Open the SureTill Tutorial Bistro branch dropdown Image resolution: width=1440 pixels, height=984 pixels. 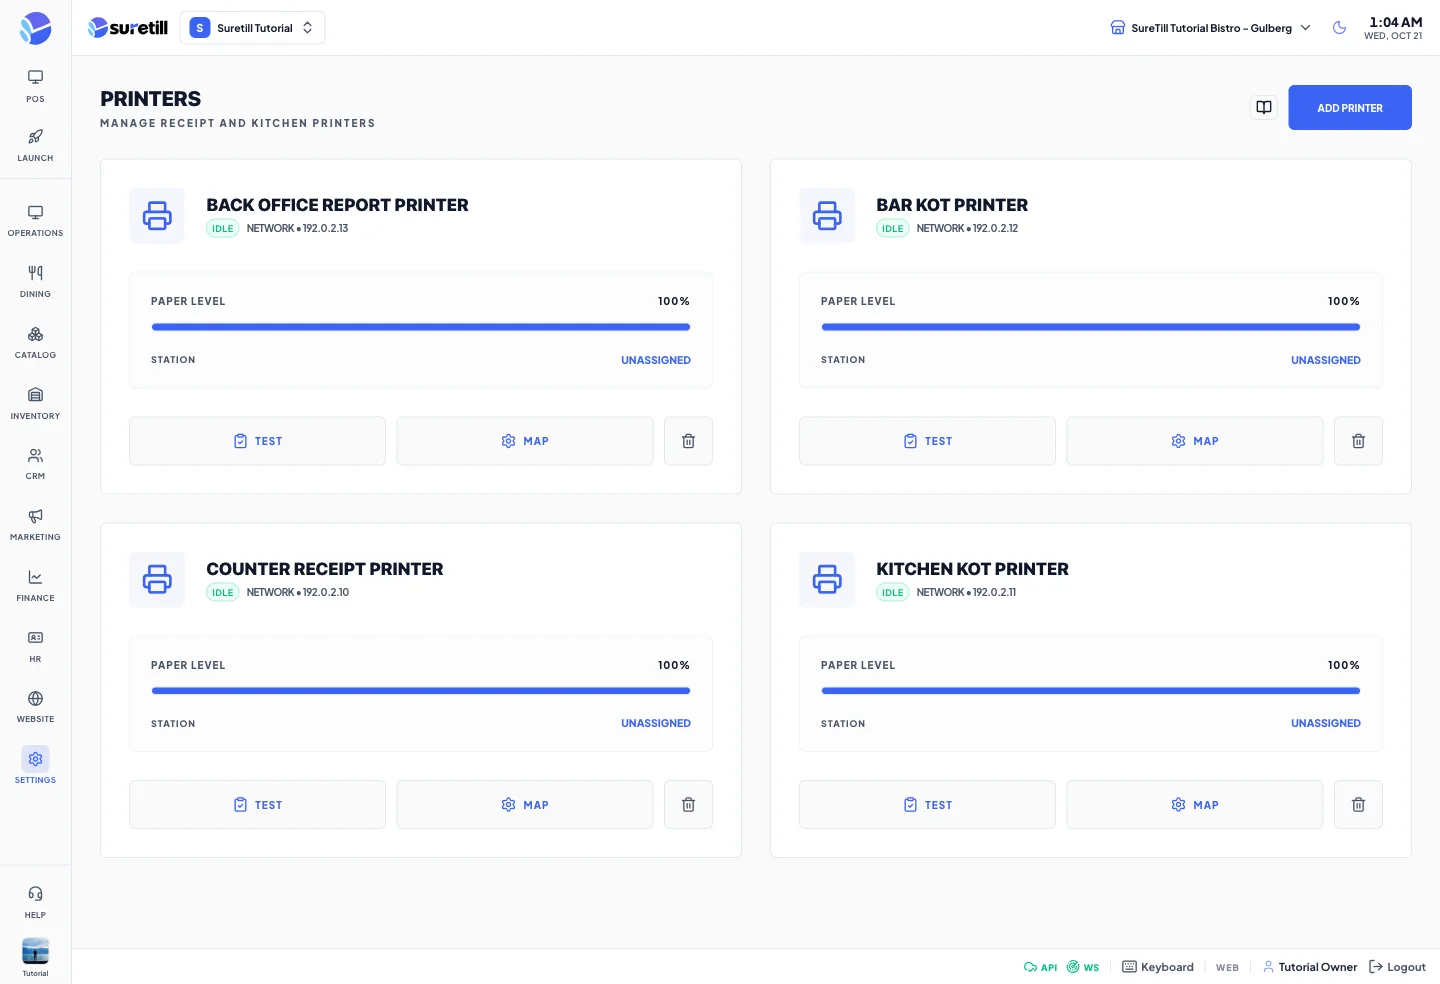click(1210, 28)
